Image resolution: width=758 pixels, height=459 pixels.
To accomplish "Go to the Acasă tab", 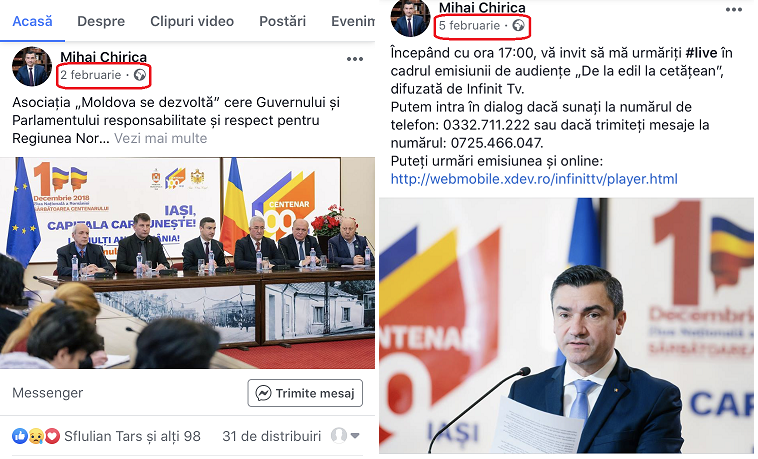I will point(32,21).
